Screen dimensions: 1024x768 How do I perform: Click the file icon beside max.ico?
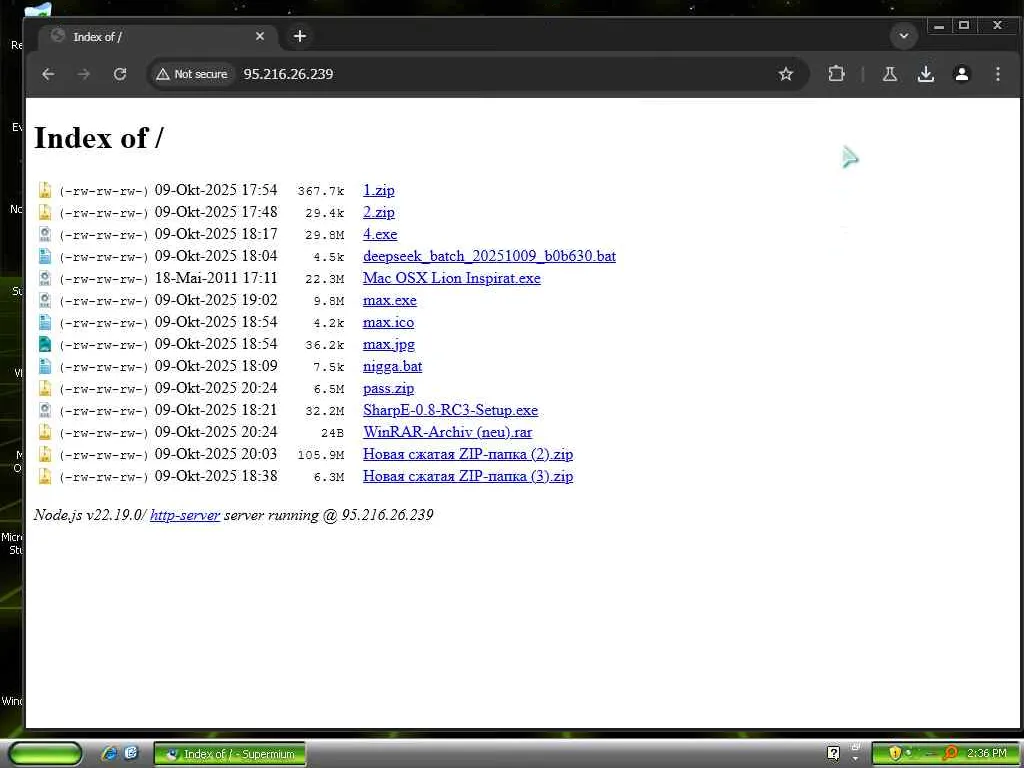pyautogui.click(x=44, y=322)
